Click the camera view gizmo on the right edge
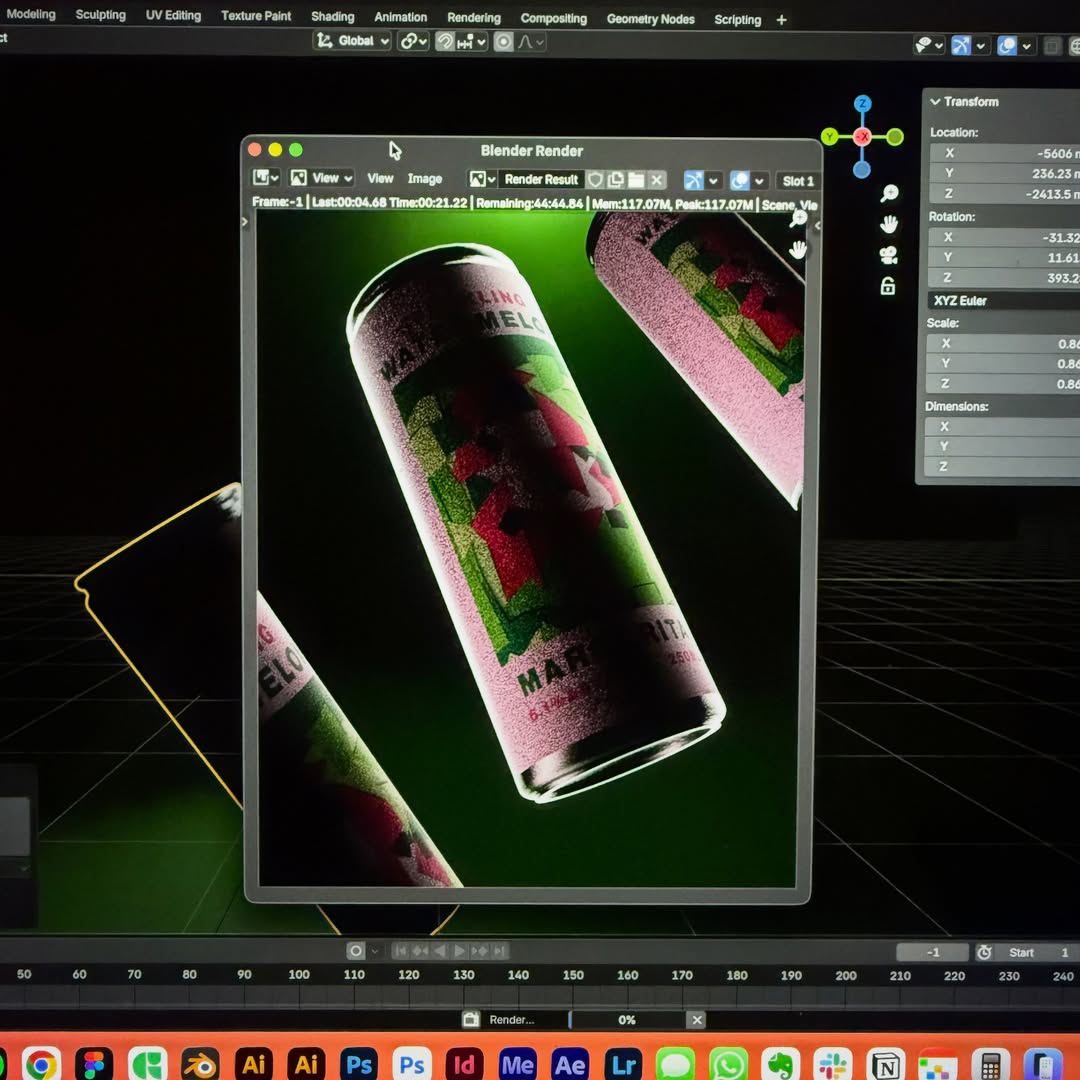This screenshot has width=1080, height=1080. 890,254
